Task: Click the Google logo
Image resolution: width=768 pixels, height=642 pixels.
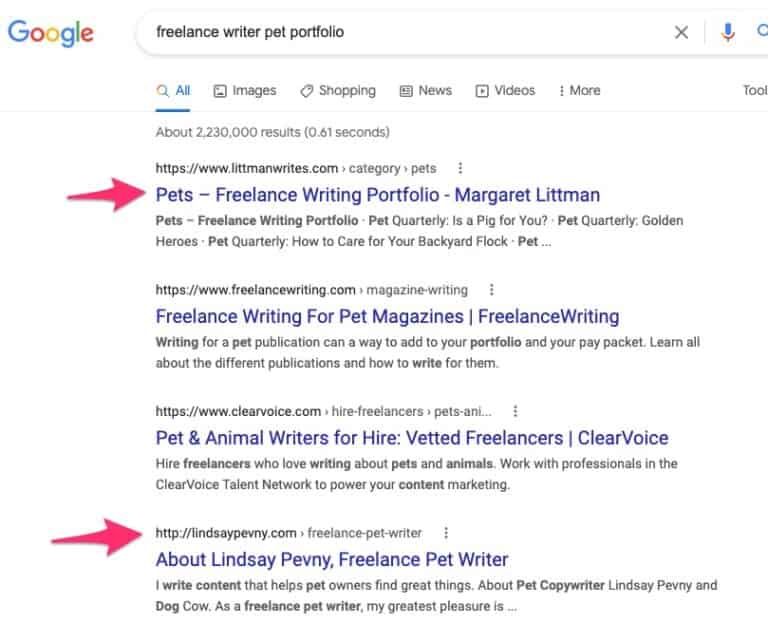Action: (x=50, y=33)
